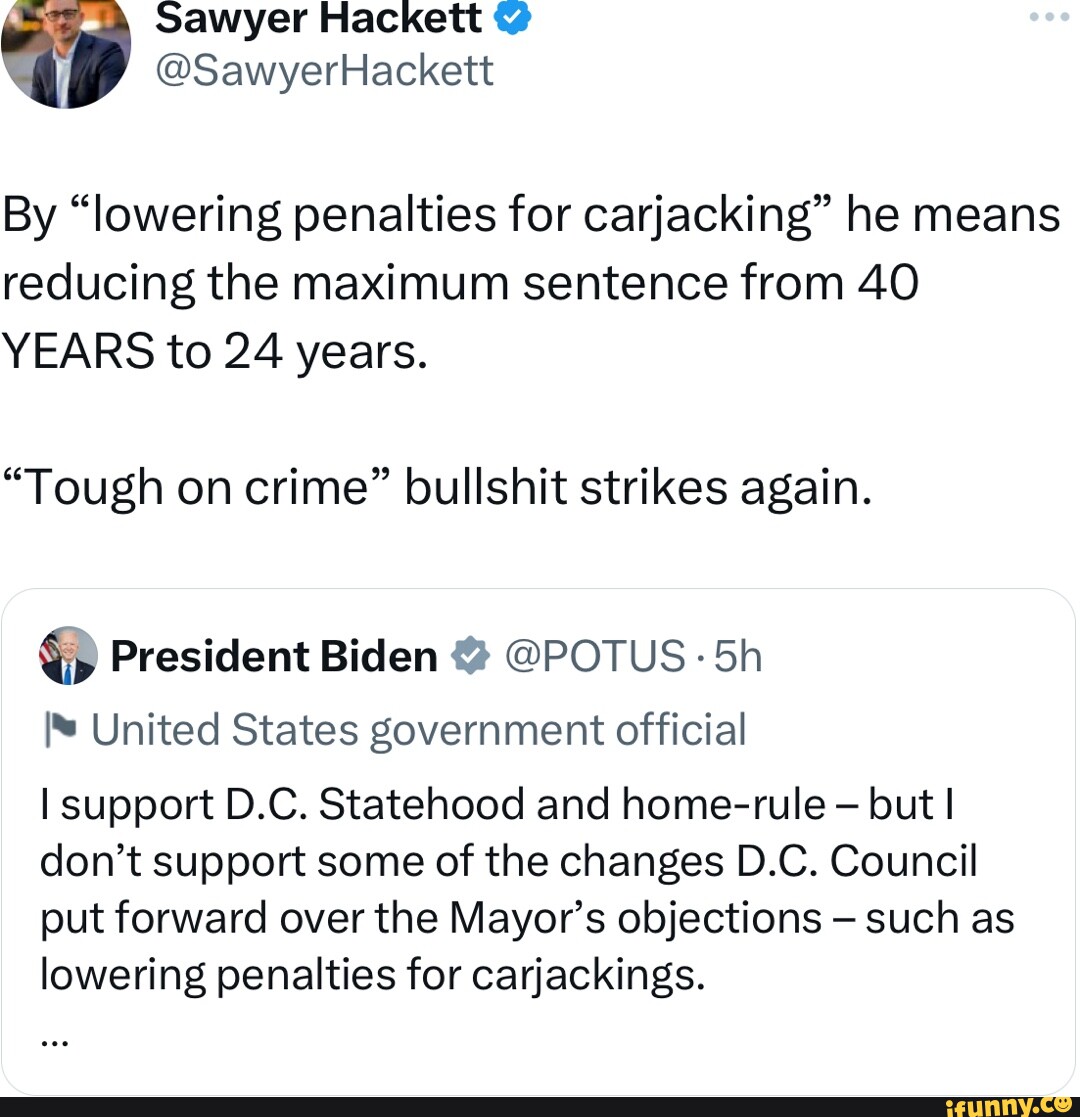The image size is (1080, 1117).
Task: Open Sawyer Hackett's profile picture
Action: click(66, 50)
